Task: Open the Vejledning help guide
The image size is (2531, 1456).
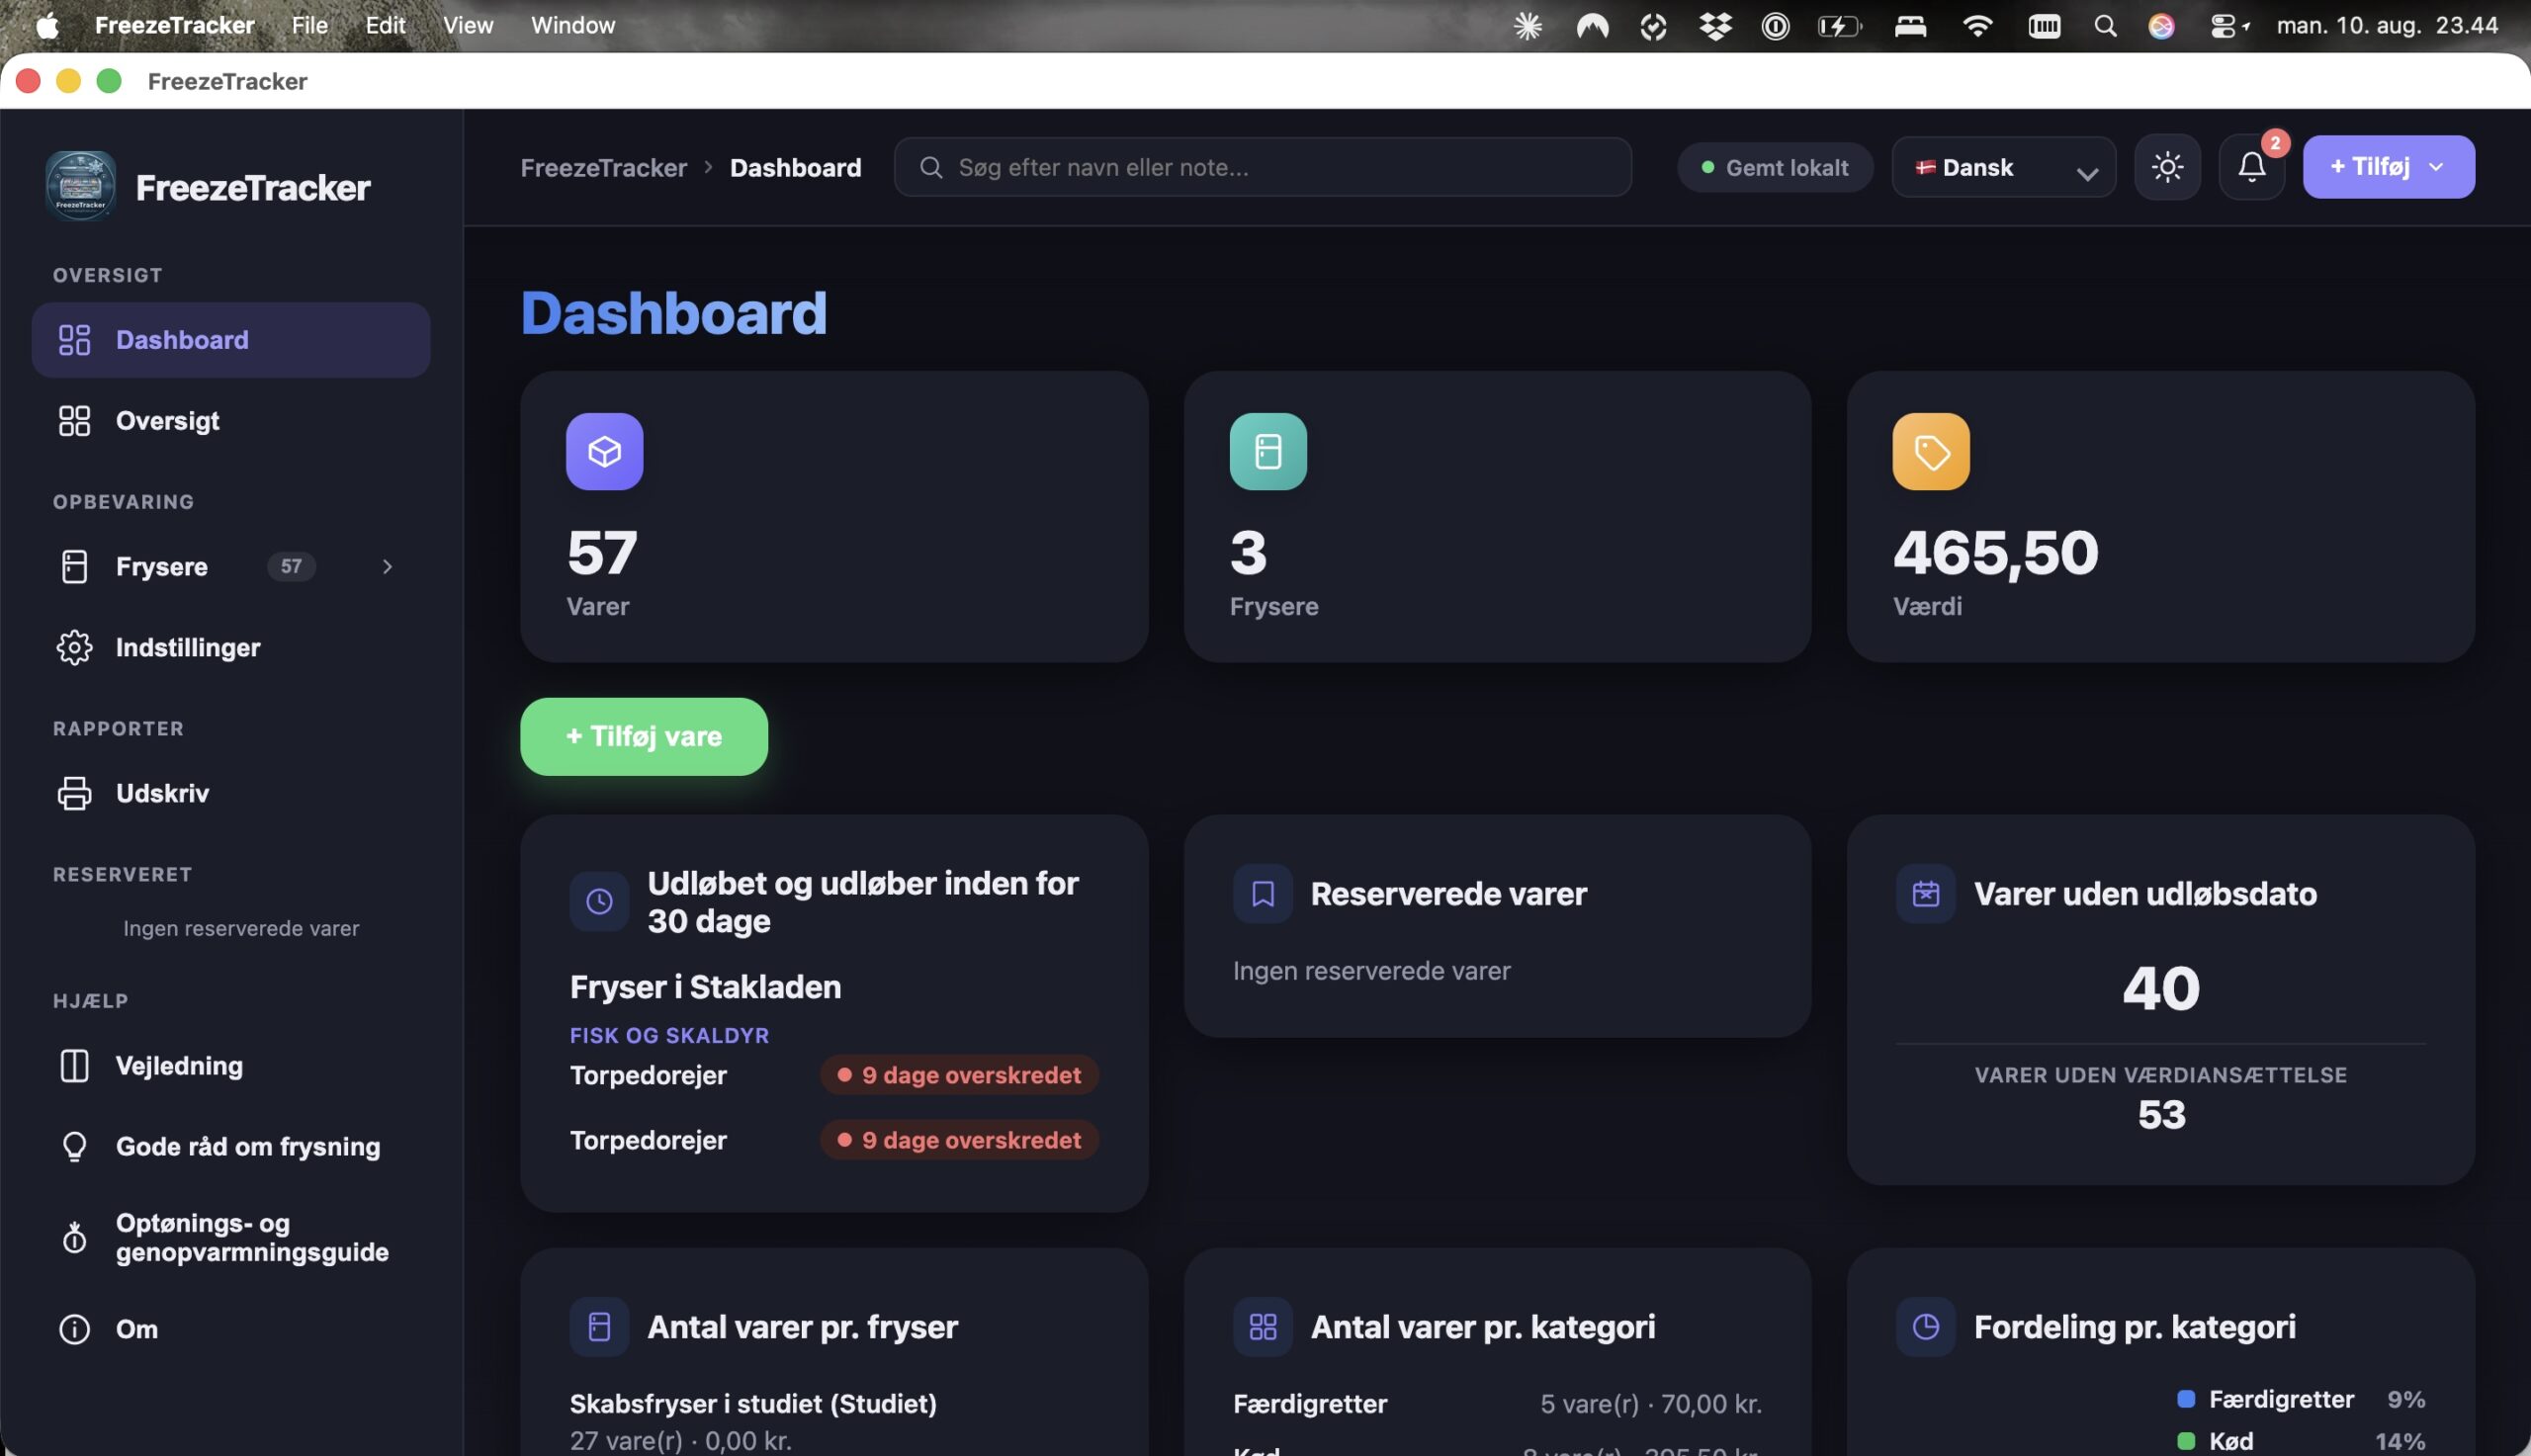Action: click(x=231, y=1066)
